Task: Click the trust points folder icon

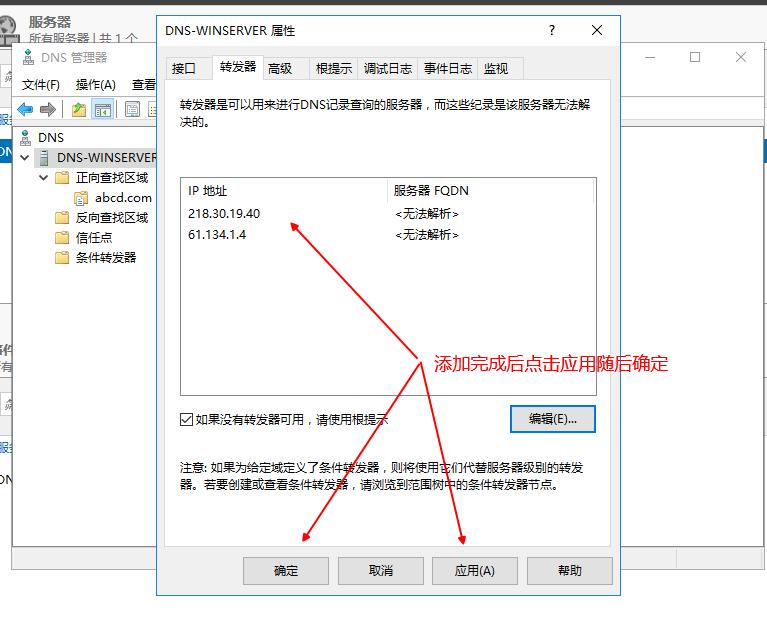Action: point(62,238)
